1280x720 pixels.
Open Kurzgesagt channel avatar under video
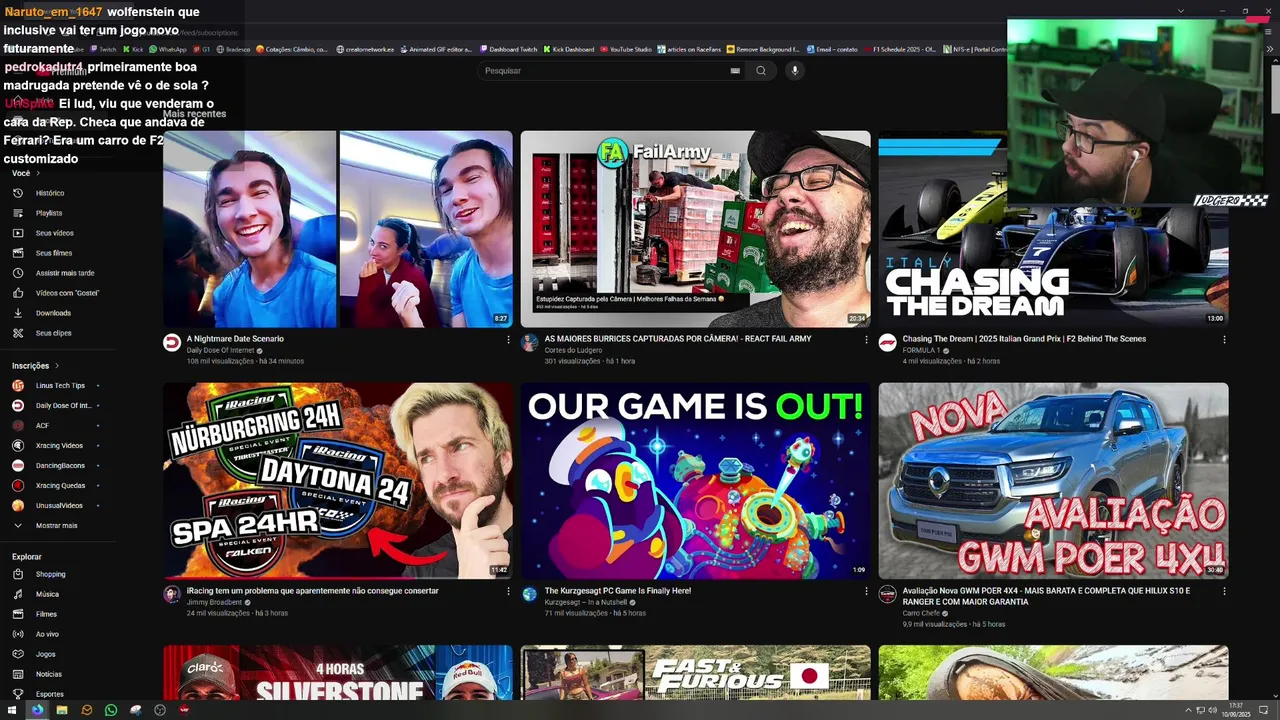(x=530, y=594)
